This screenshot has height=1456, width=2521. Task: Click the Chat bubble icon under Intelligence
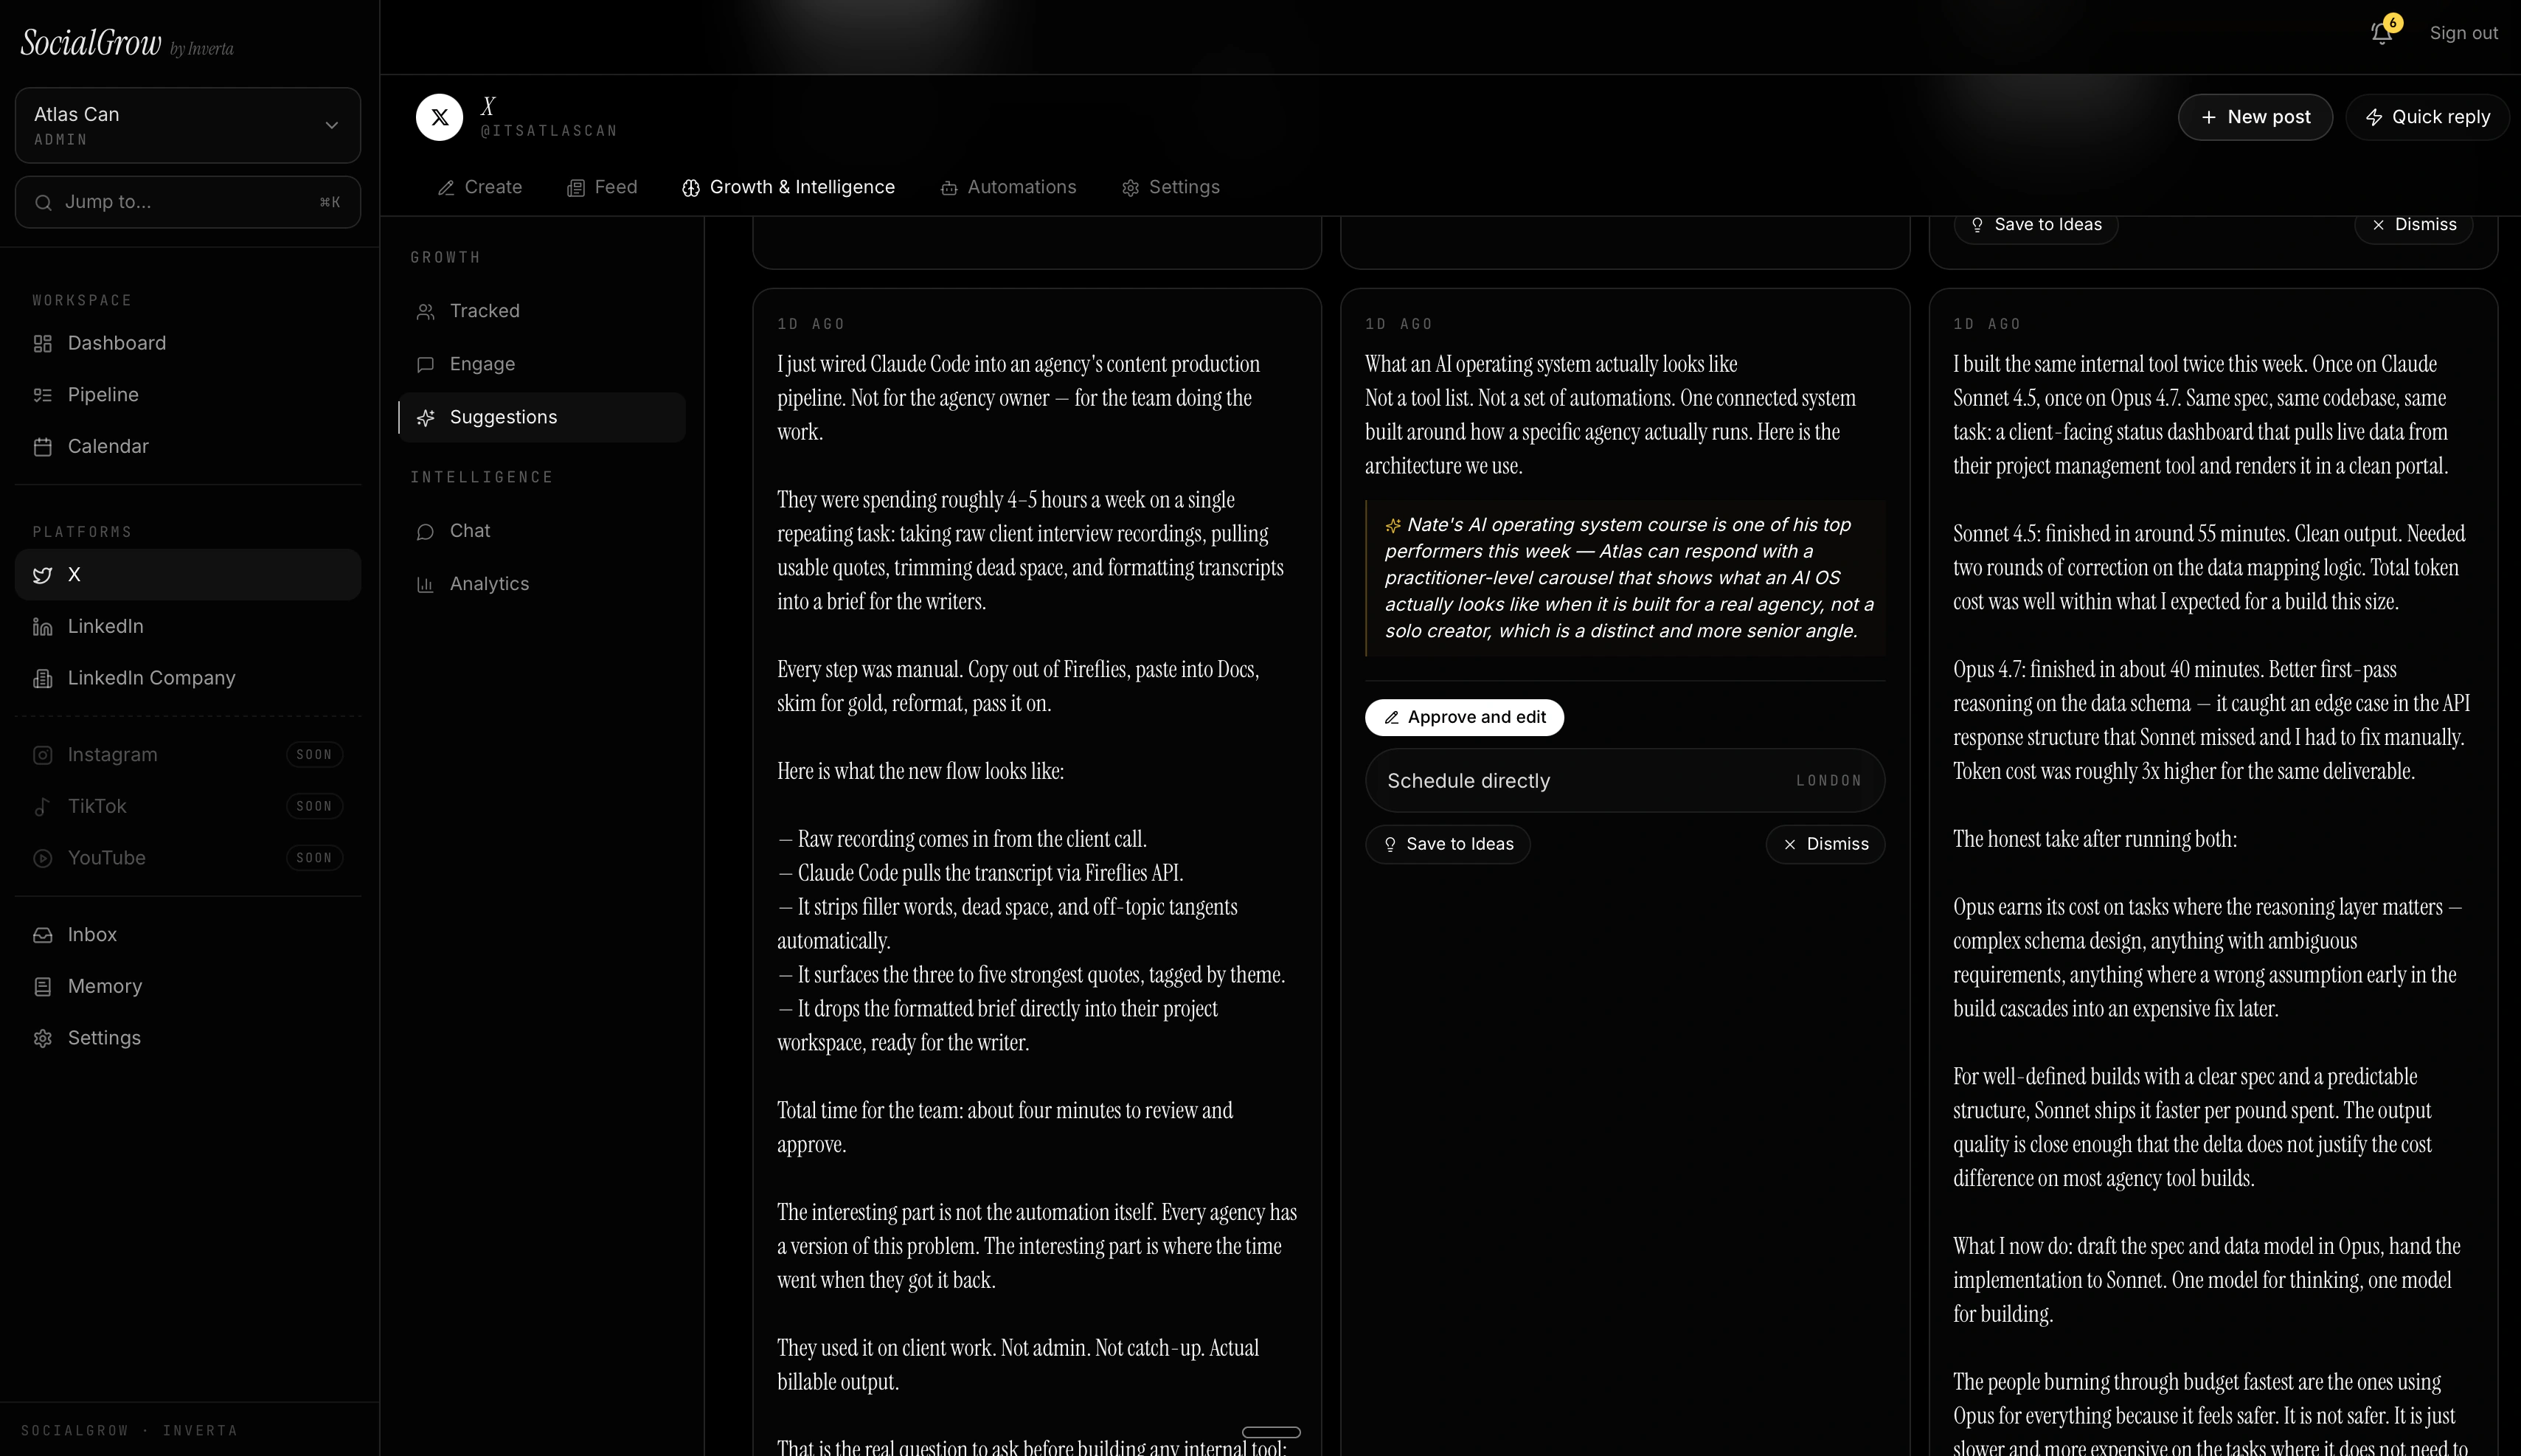[425, 532]
